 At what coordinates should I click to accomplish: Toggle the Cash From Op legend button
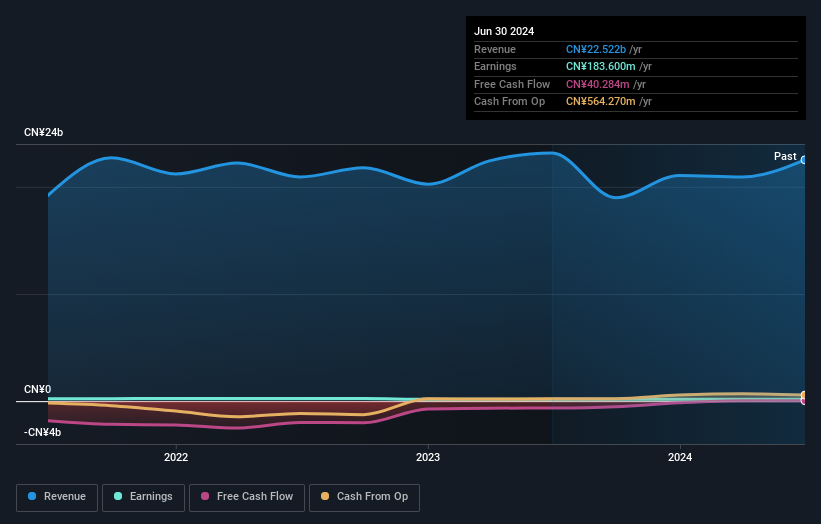(x=364, y=497)
